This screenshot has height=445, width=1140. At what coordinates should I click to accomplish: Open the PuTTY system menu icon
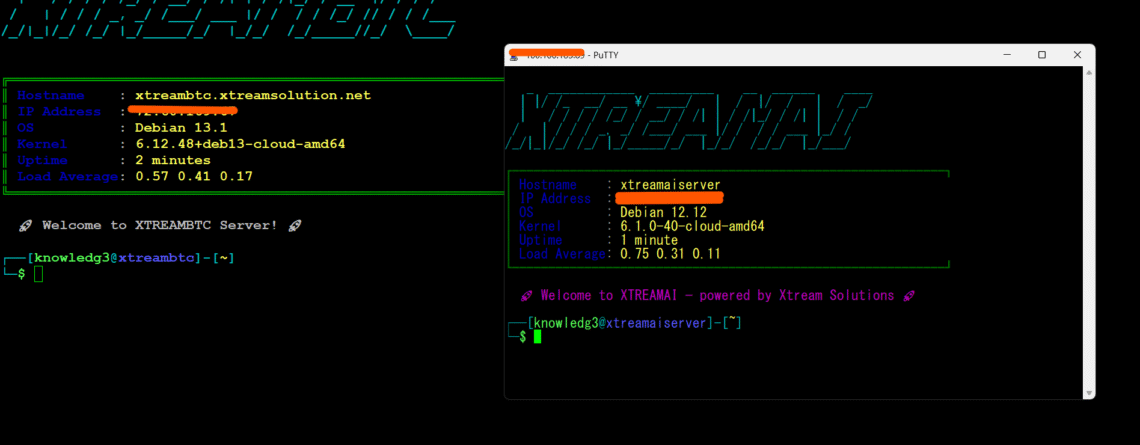[514, 55]
